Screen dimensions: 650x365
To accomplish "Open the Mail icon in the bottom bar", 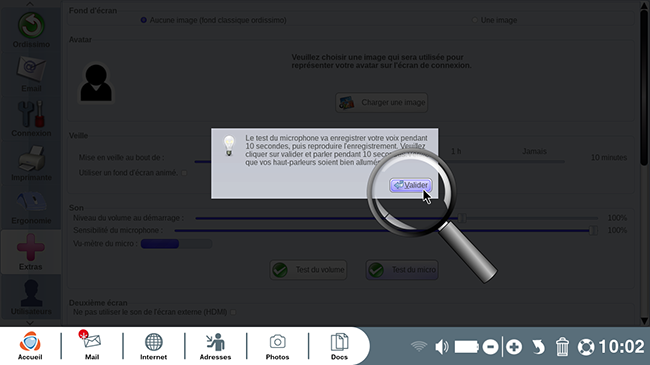I will tap(92, 346).
